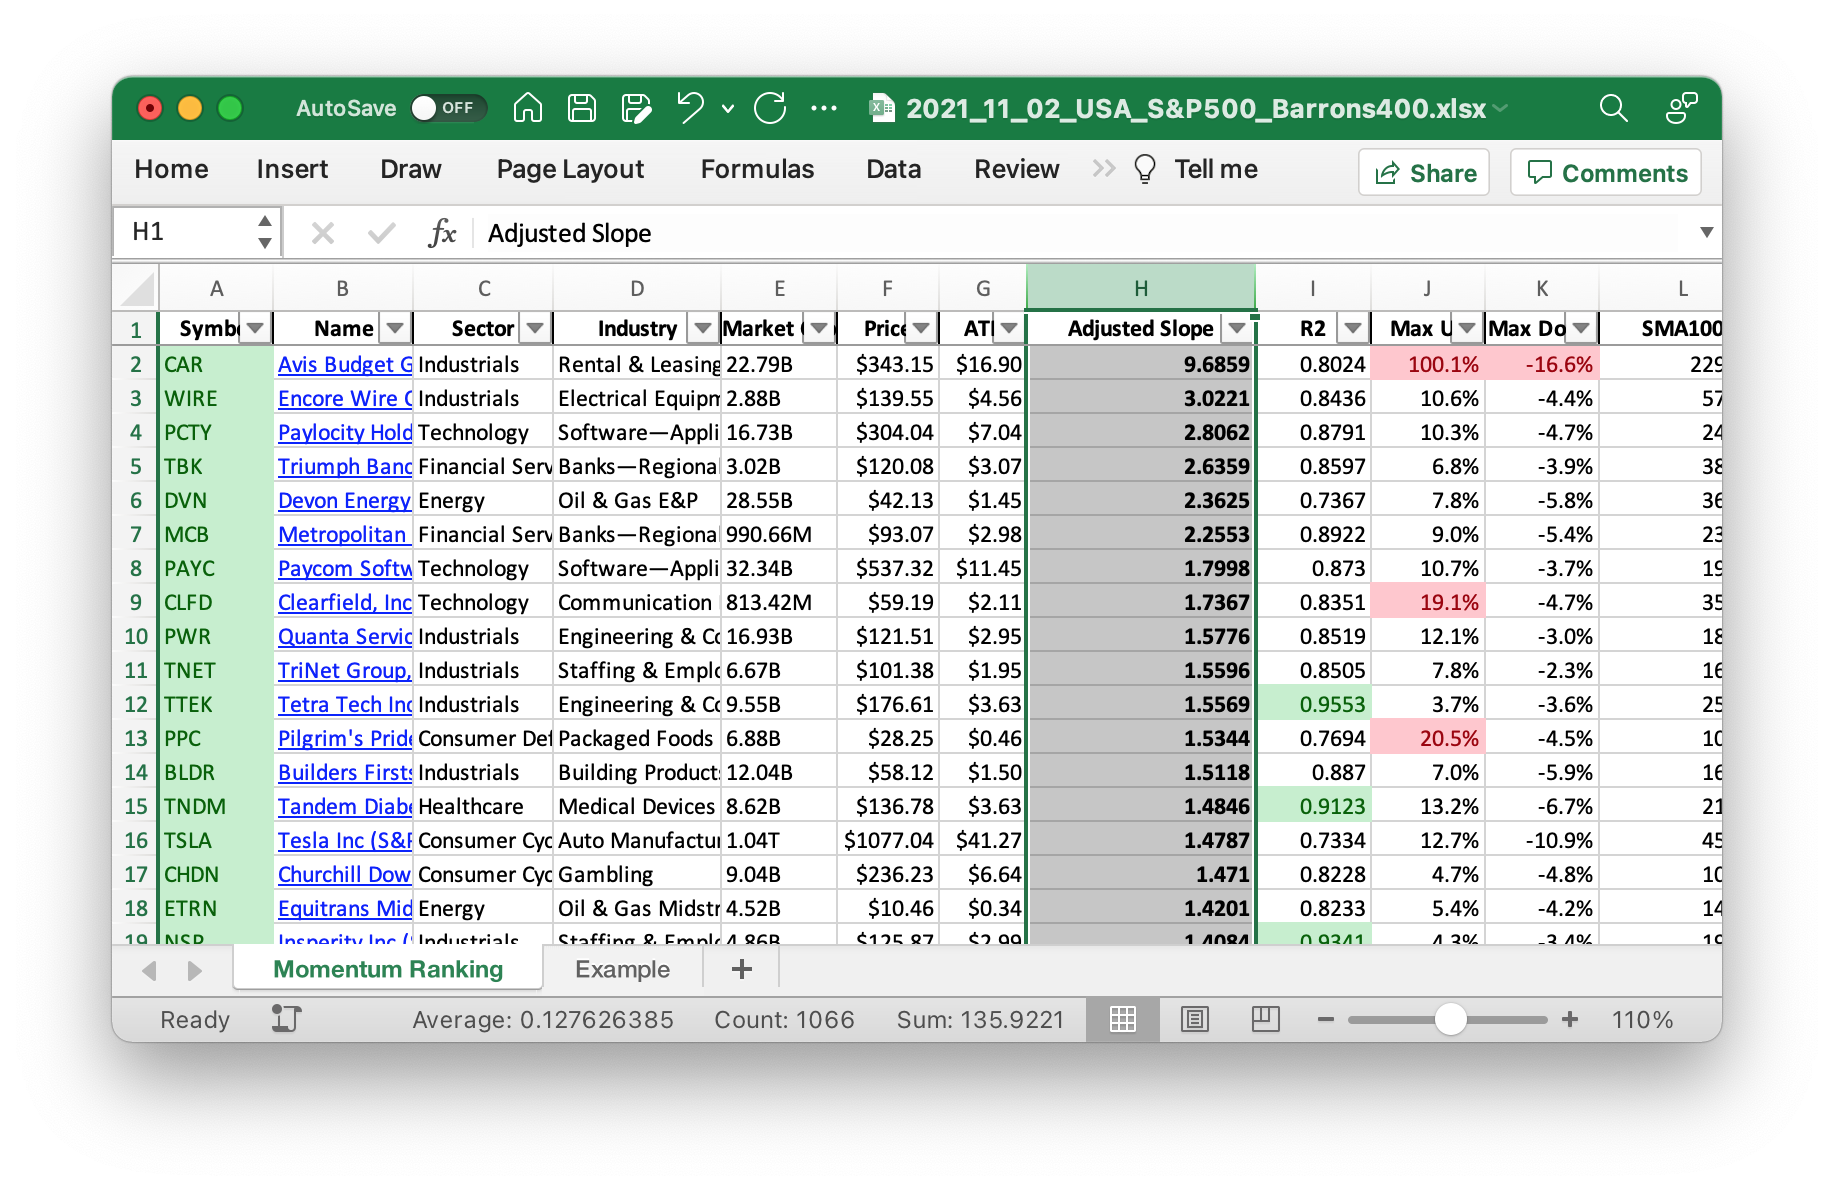1834x1190 pixels.
Task: Expand the formula bar
Action: [x=1706, y=233]
